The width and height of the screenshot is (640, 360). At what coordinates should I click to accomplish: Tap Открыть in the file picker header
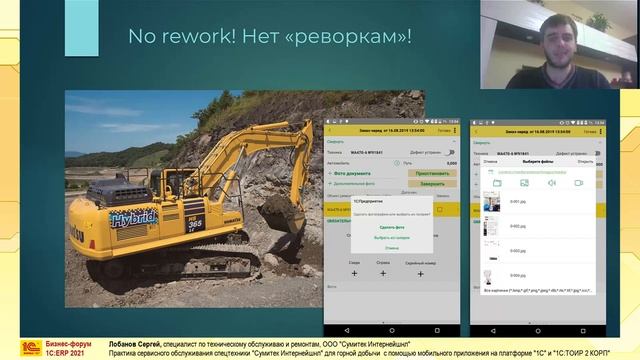[585, 162]
